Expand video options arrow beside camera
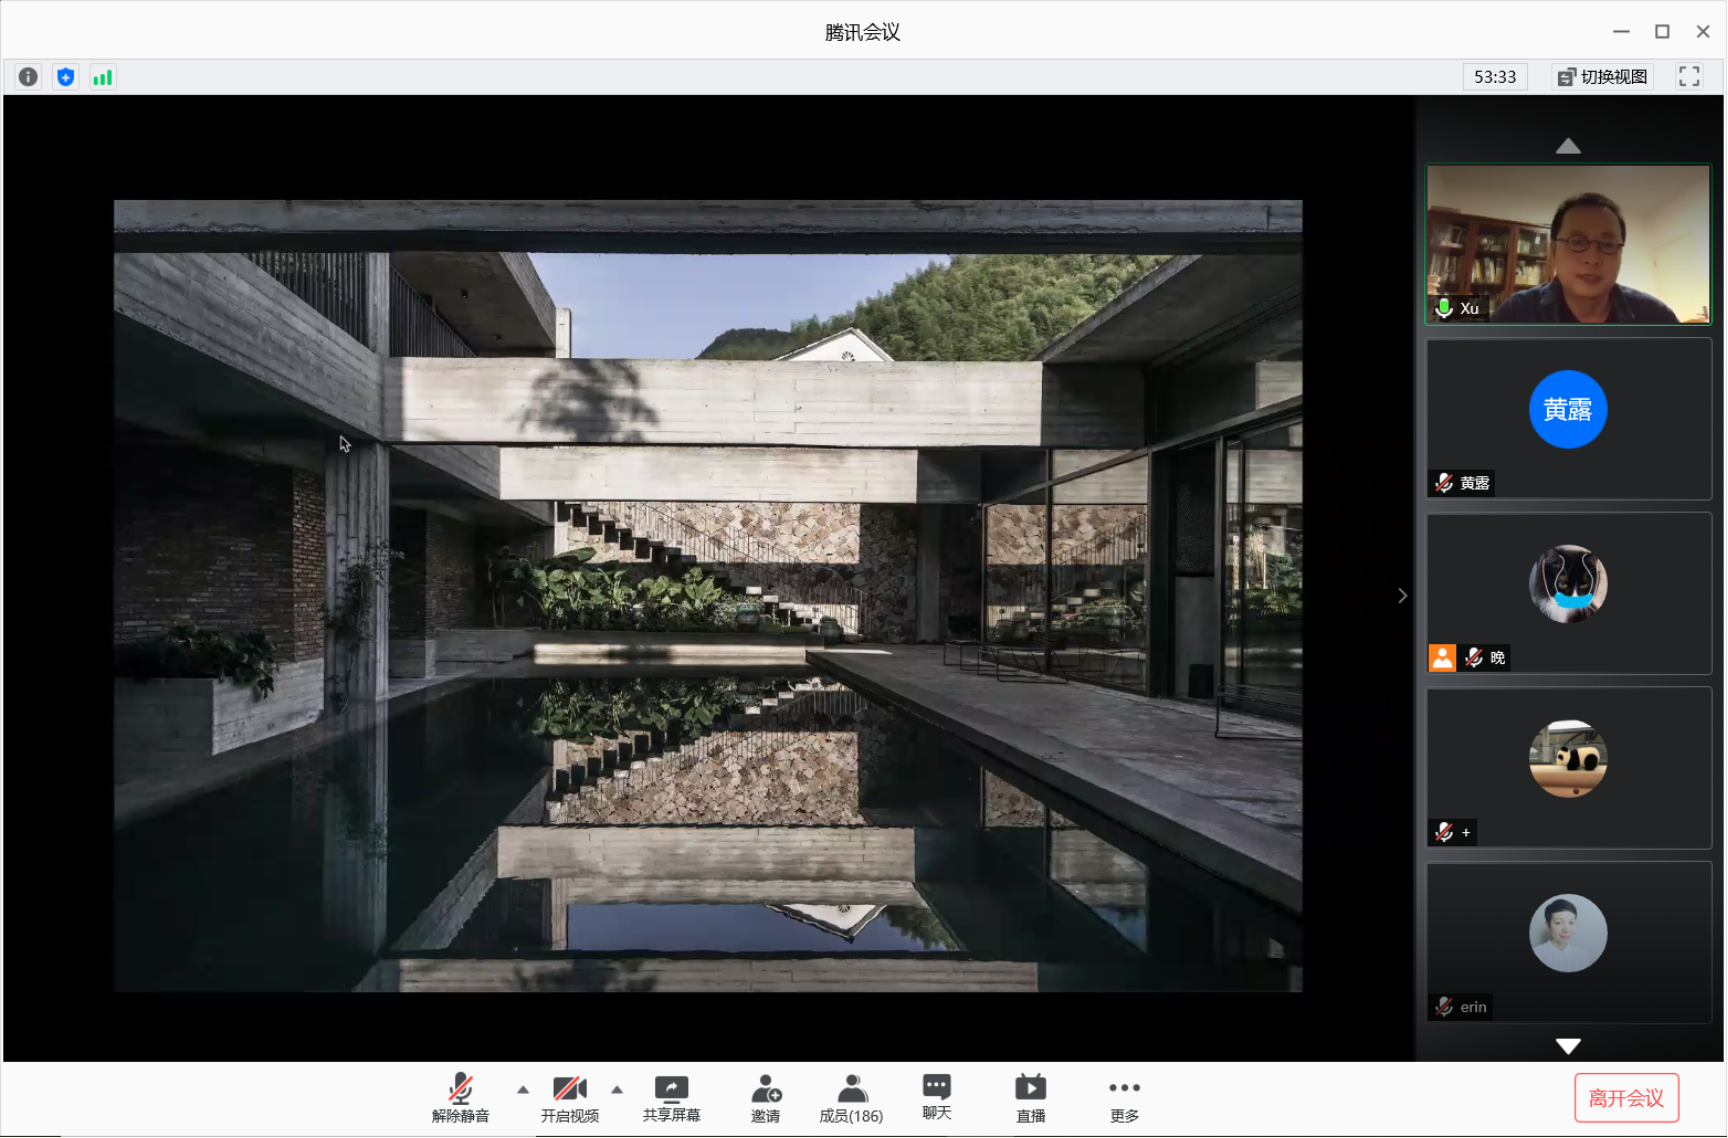 pos(617,1089)
